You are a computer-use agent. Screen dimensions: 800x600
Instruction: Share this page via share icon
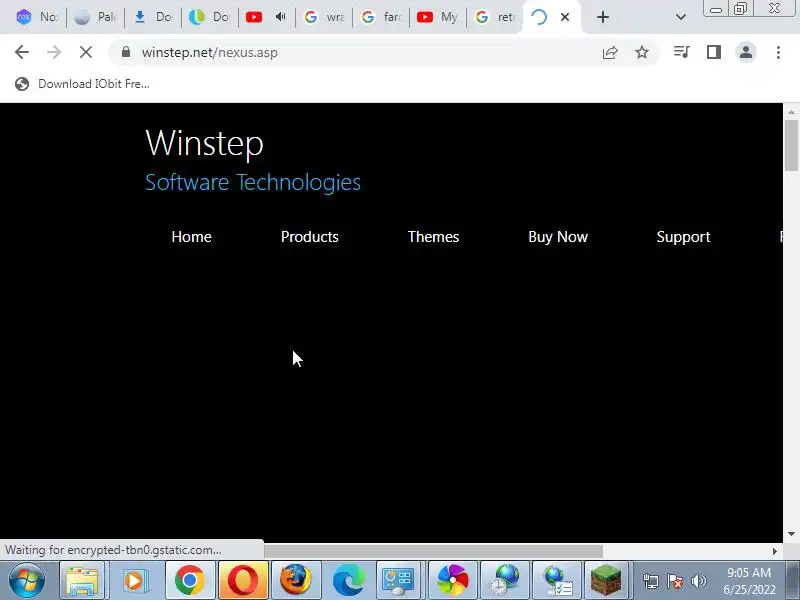(610, 52)
